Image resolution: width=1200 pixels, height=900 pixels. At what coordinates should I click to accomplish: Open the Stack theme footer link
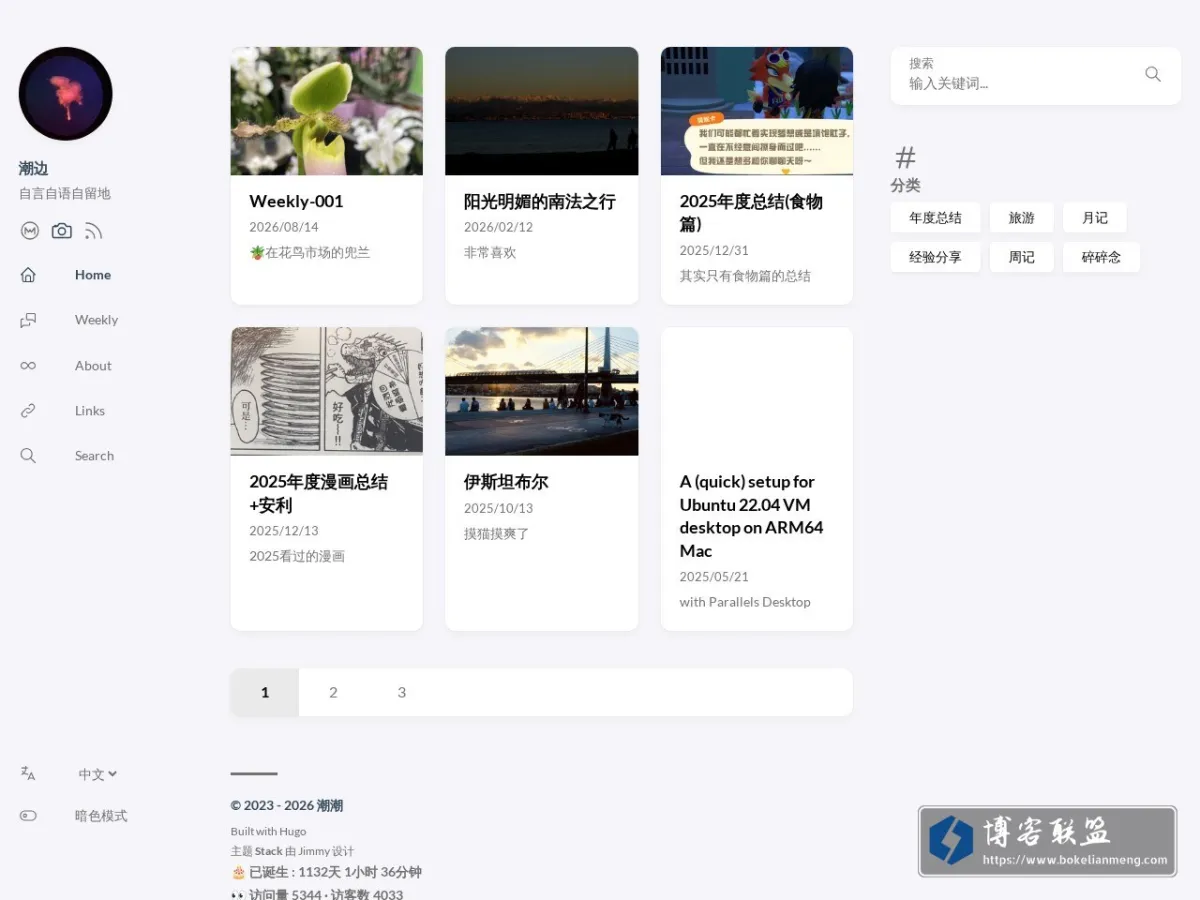click(x=269, y=851)
